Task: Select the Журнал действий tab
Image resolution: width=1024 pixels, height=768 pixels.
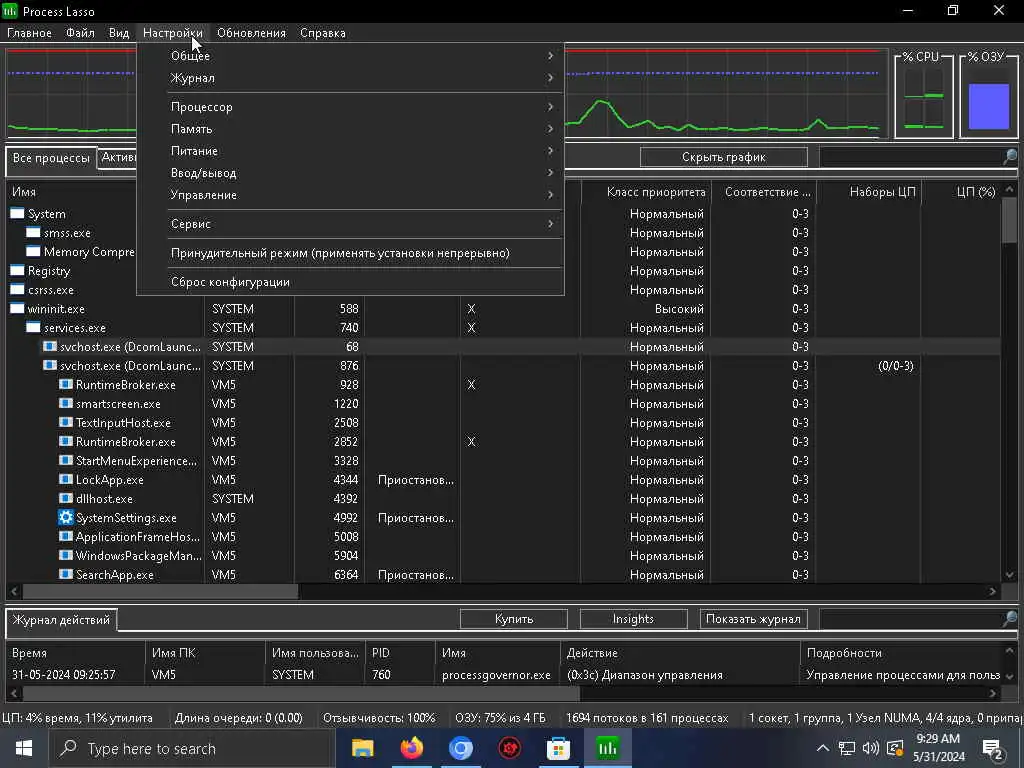Action: [x=61, y=620]
